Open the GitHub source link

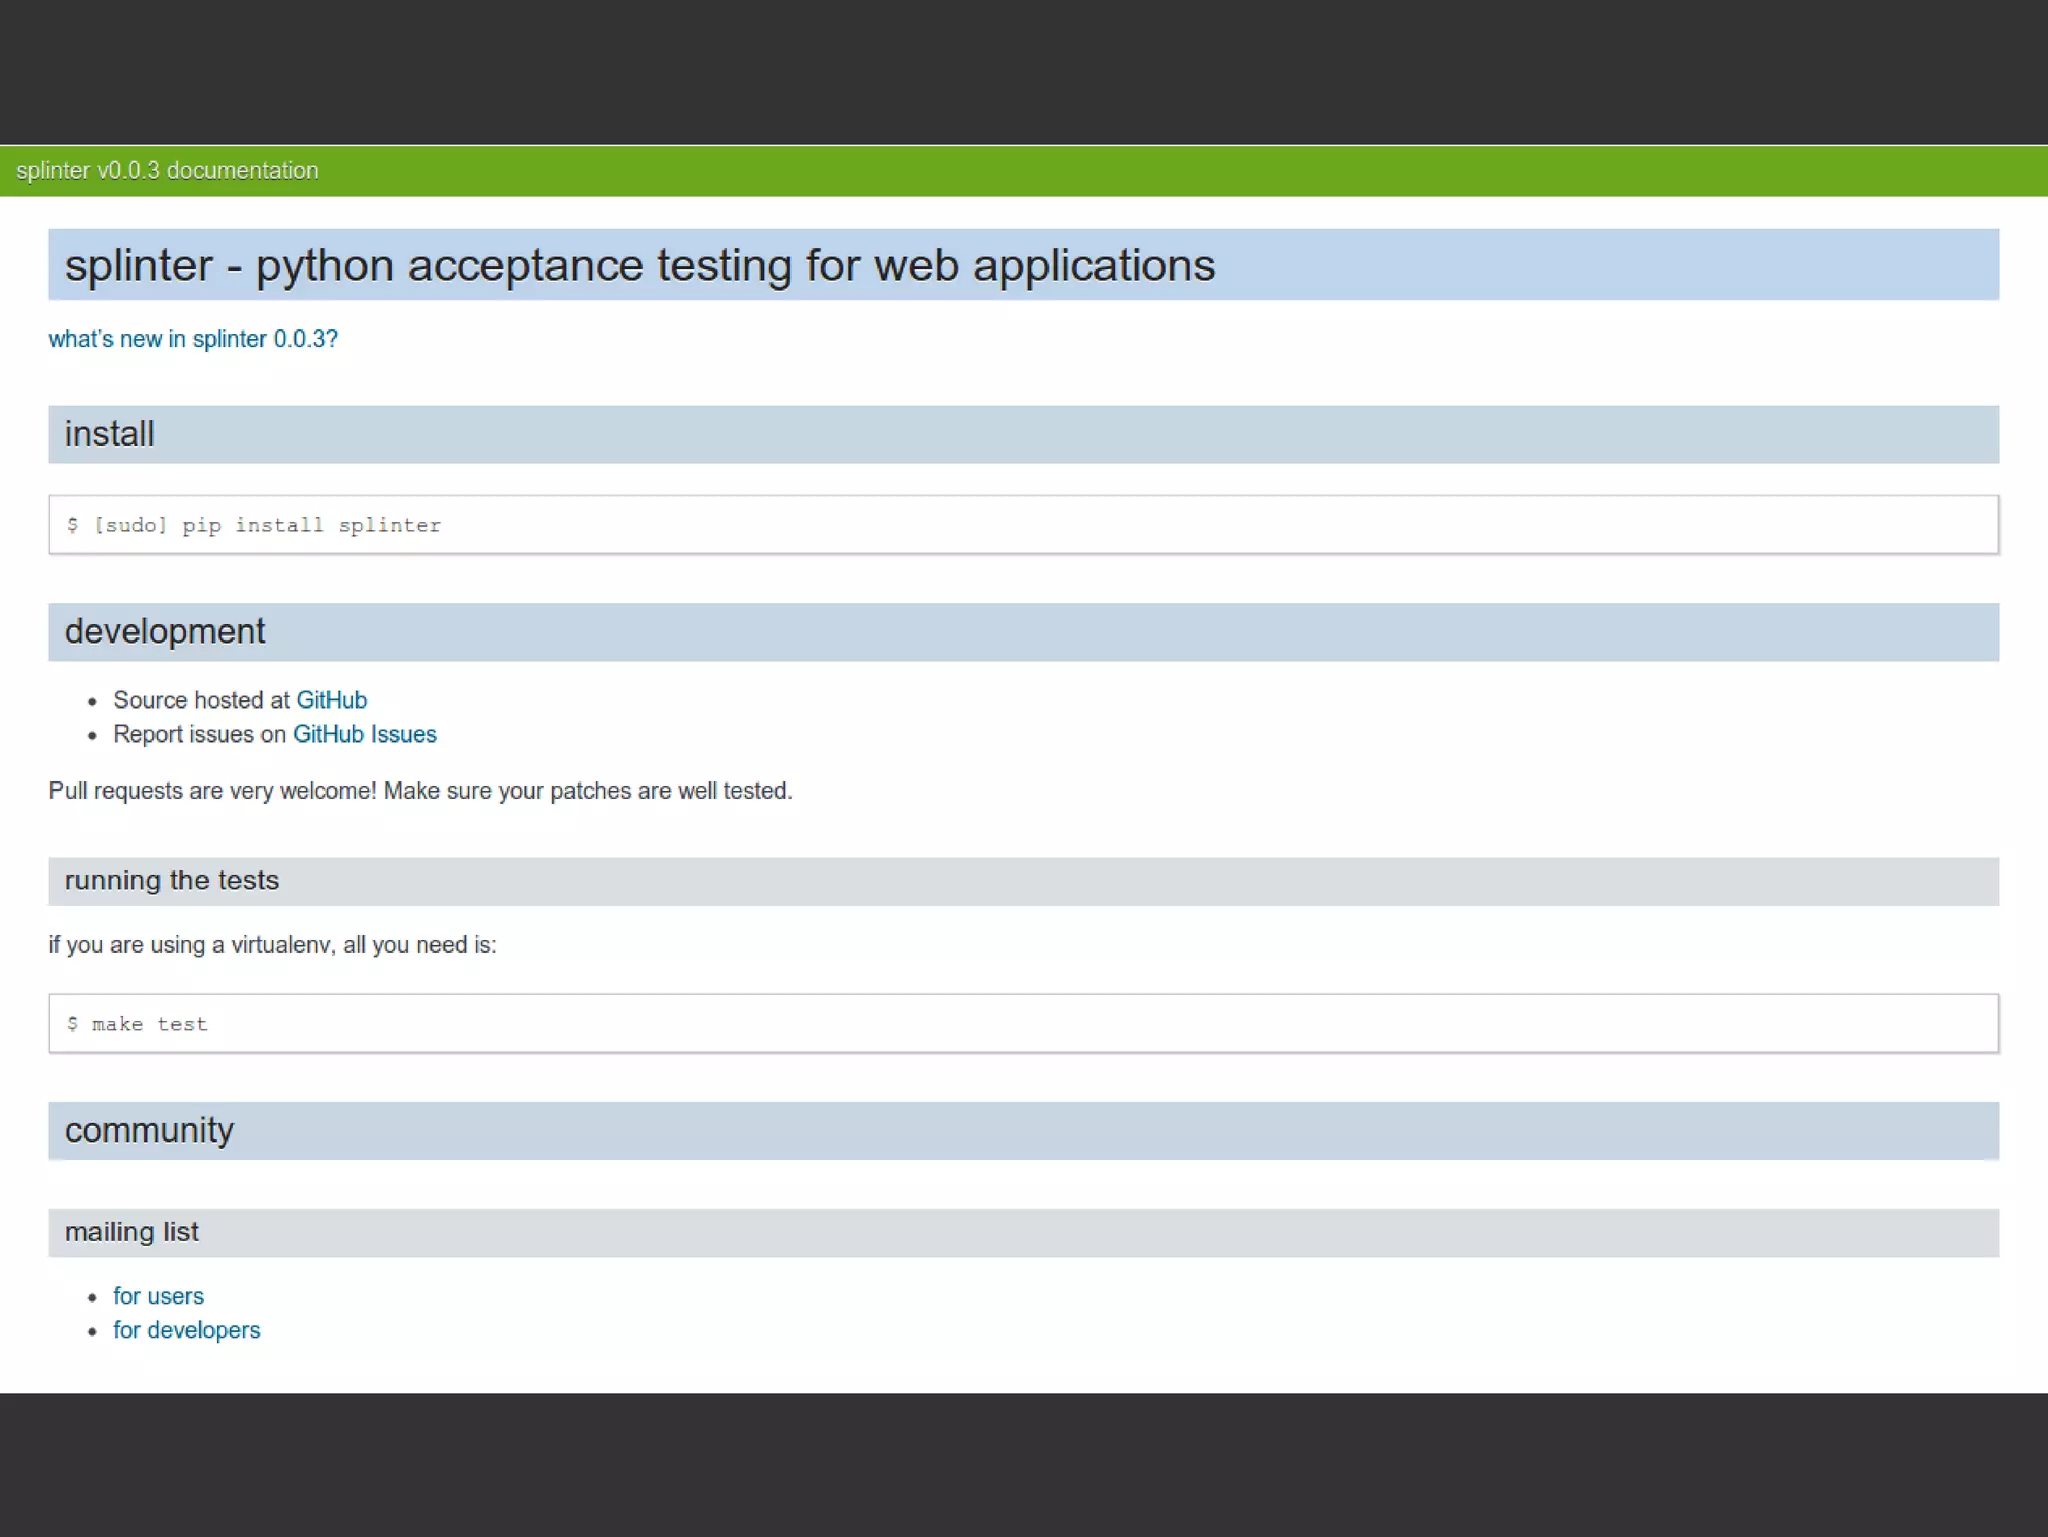pos(331,700)
